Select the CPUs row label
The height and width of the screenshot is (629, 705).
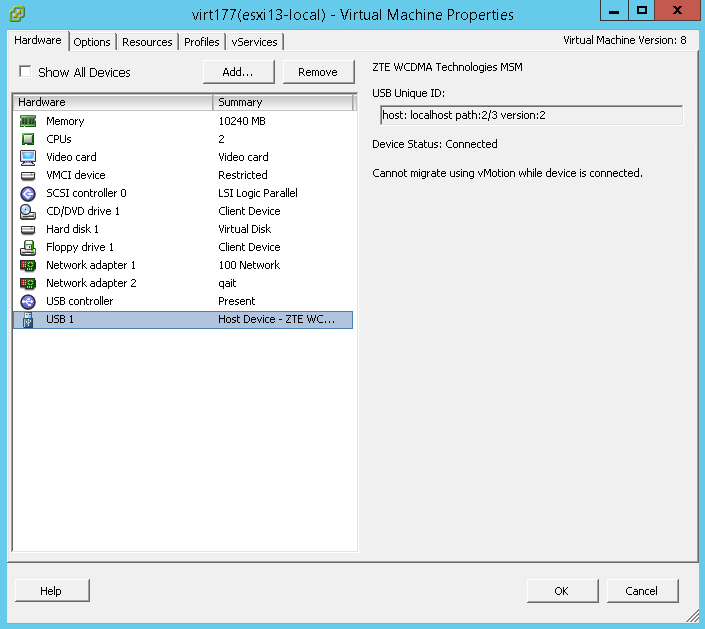(58, 139)
